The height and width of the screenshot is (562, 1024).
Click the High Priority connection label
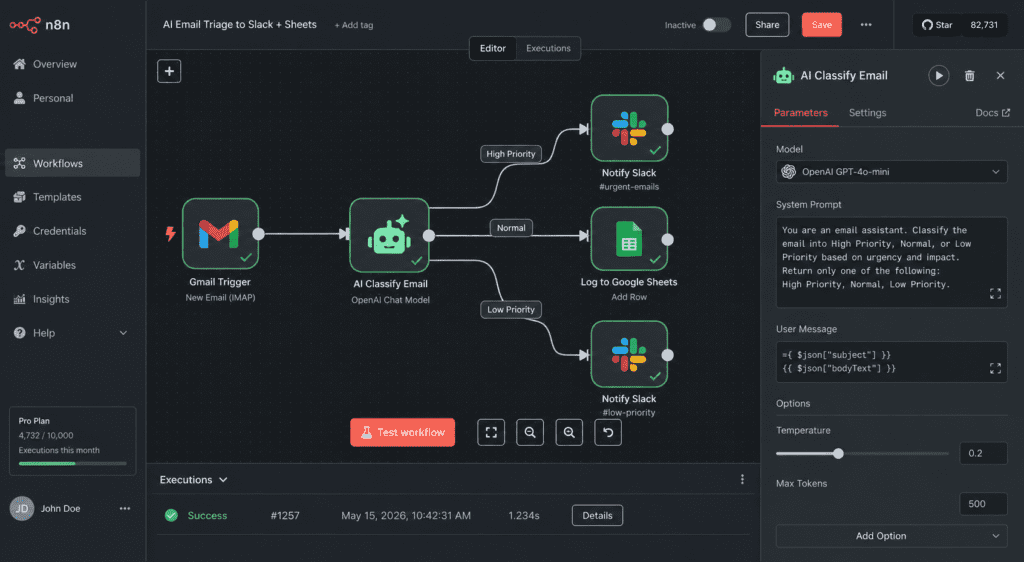511,154
